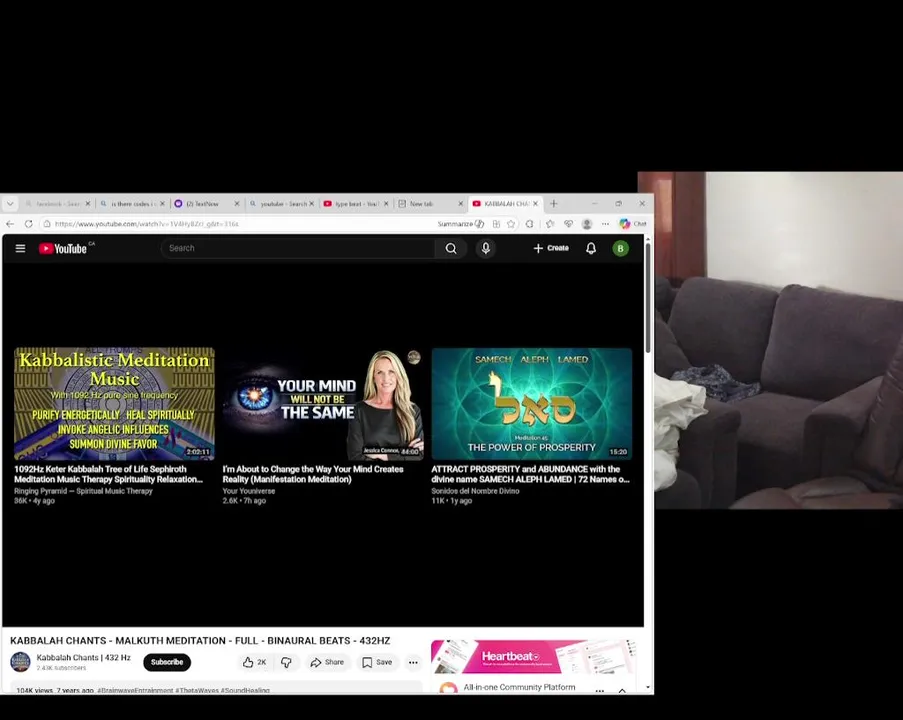Go back with the browser back arrow
This screenshot has height=720, width=903.
(10, 223)
